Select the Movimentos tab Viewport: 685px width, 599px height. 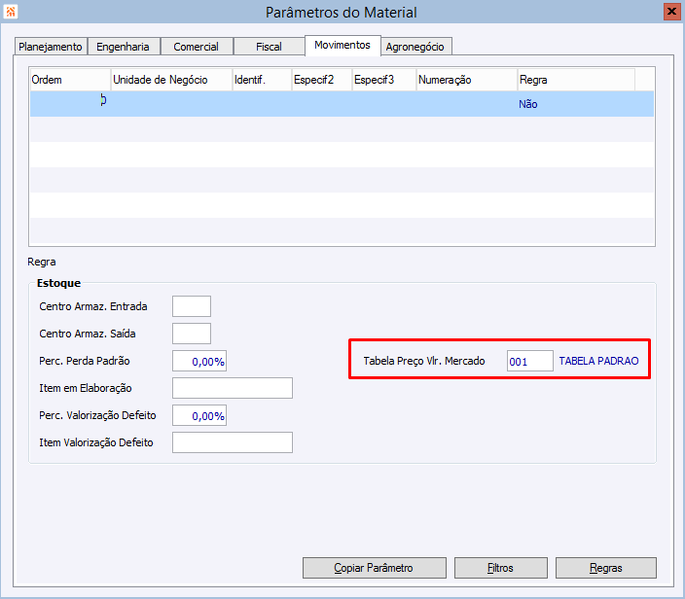[342, 45]
